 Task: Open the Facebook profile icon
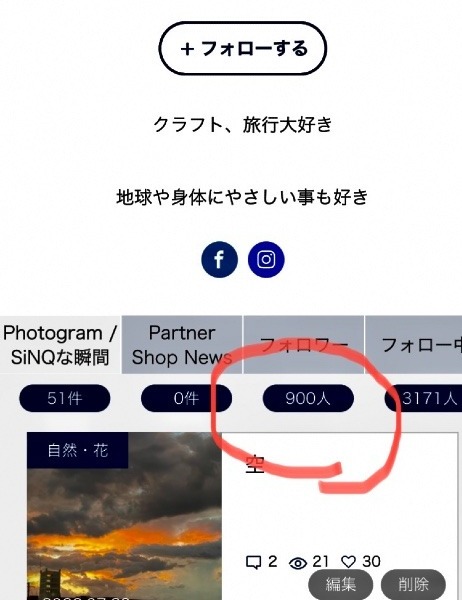tap(219, 259)
